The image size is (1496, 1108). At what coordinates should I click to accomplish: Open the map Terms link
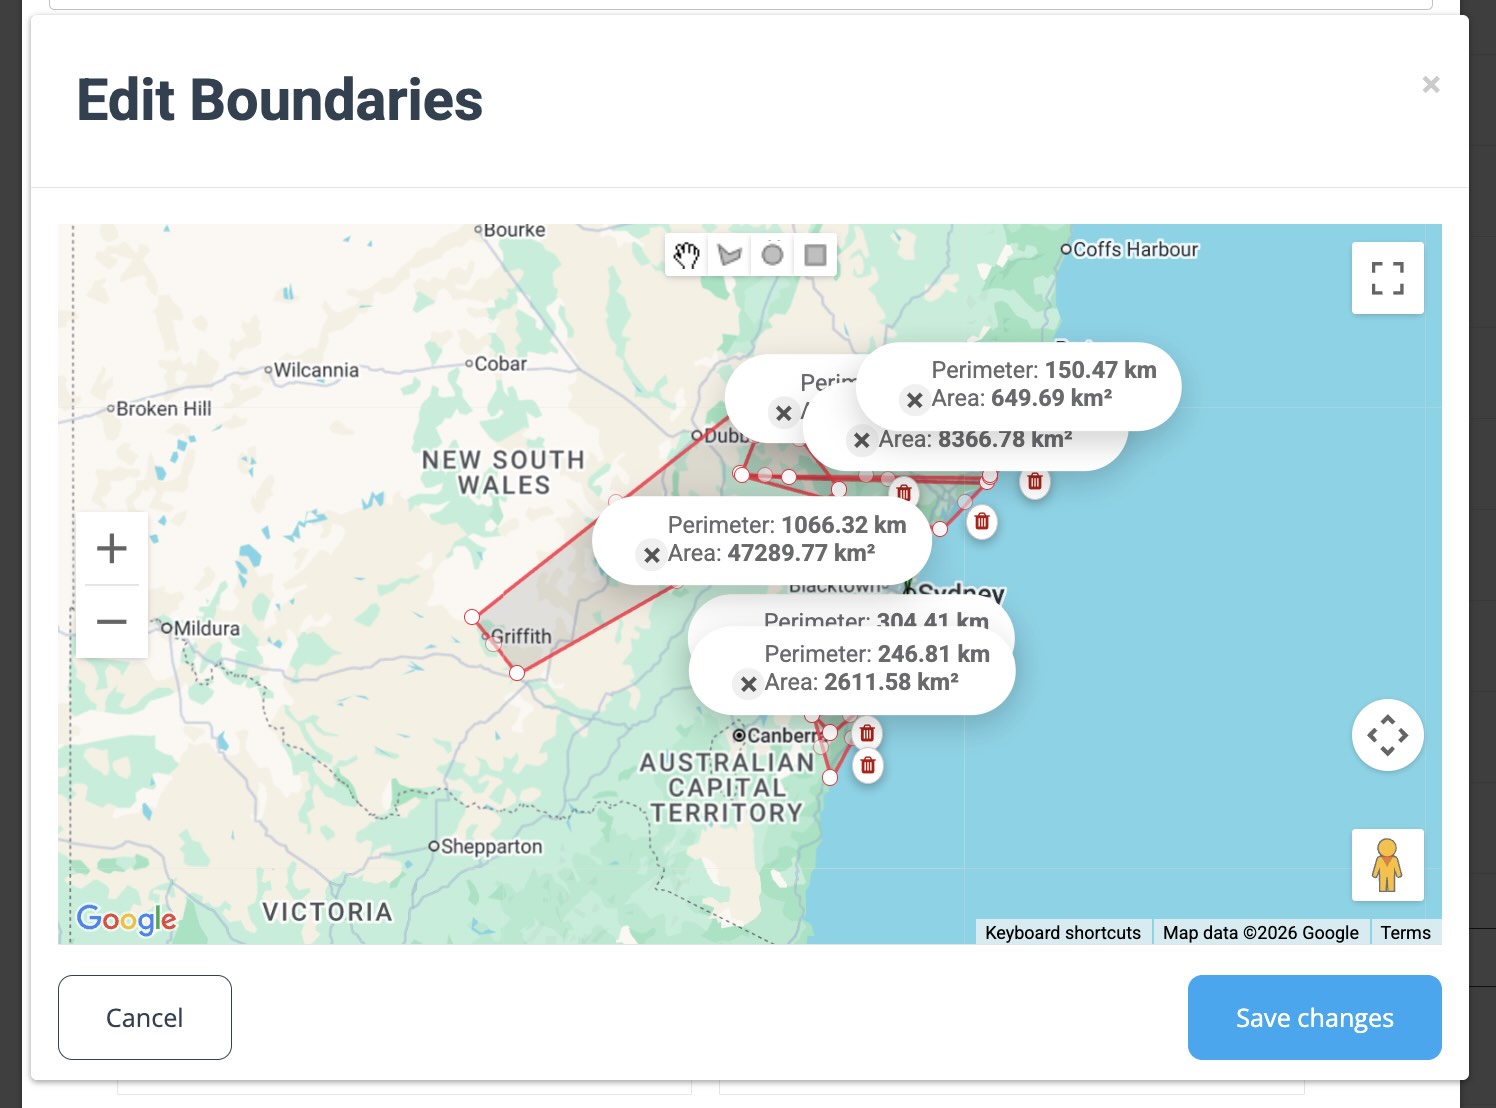(x=1405, y=932)
